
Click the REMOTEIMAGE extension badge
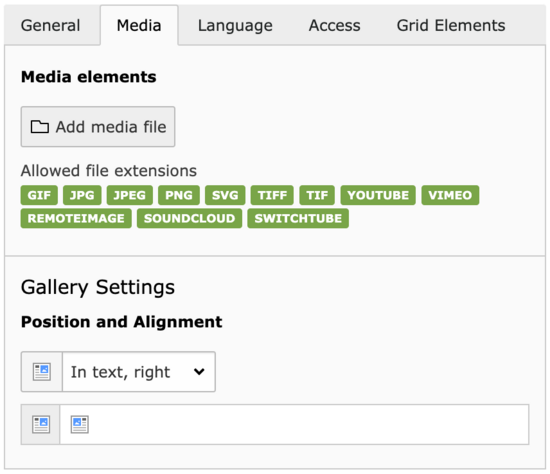(x=76, y=218)
